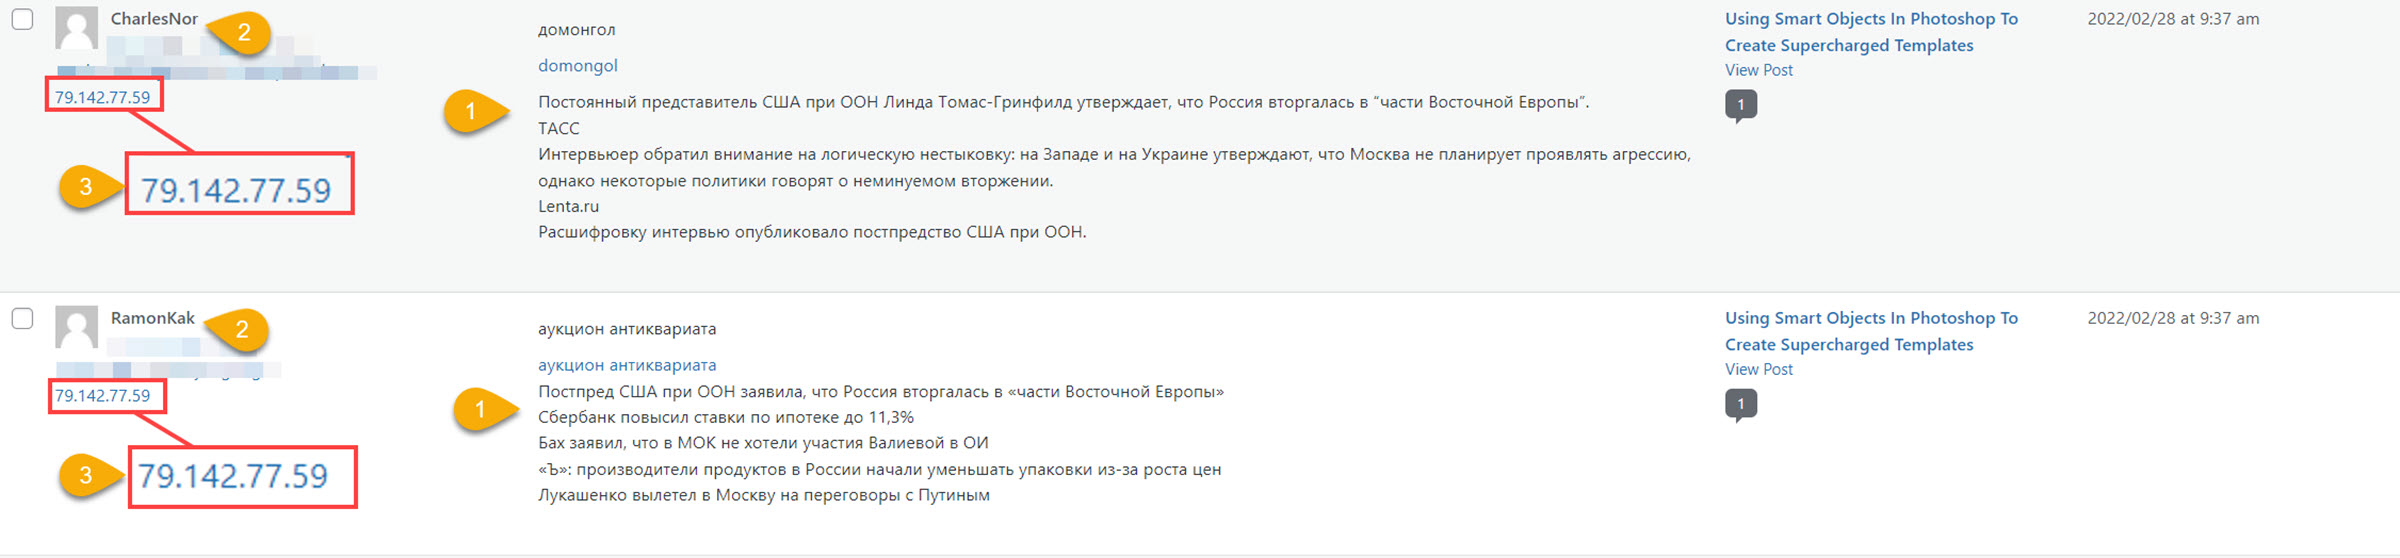The width and height of the screenshot is (2400, 558).
Task: Click the small IP address link under CharlesNor
Action: point(102,97)
